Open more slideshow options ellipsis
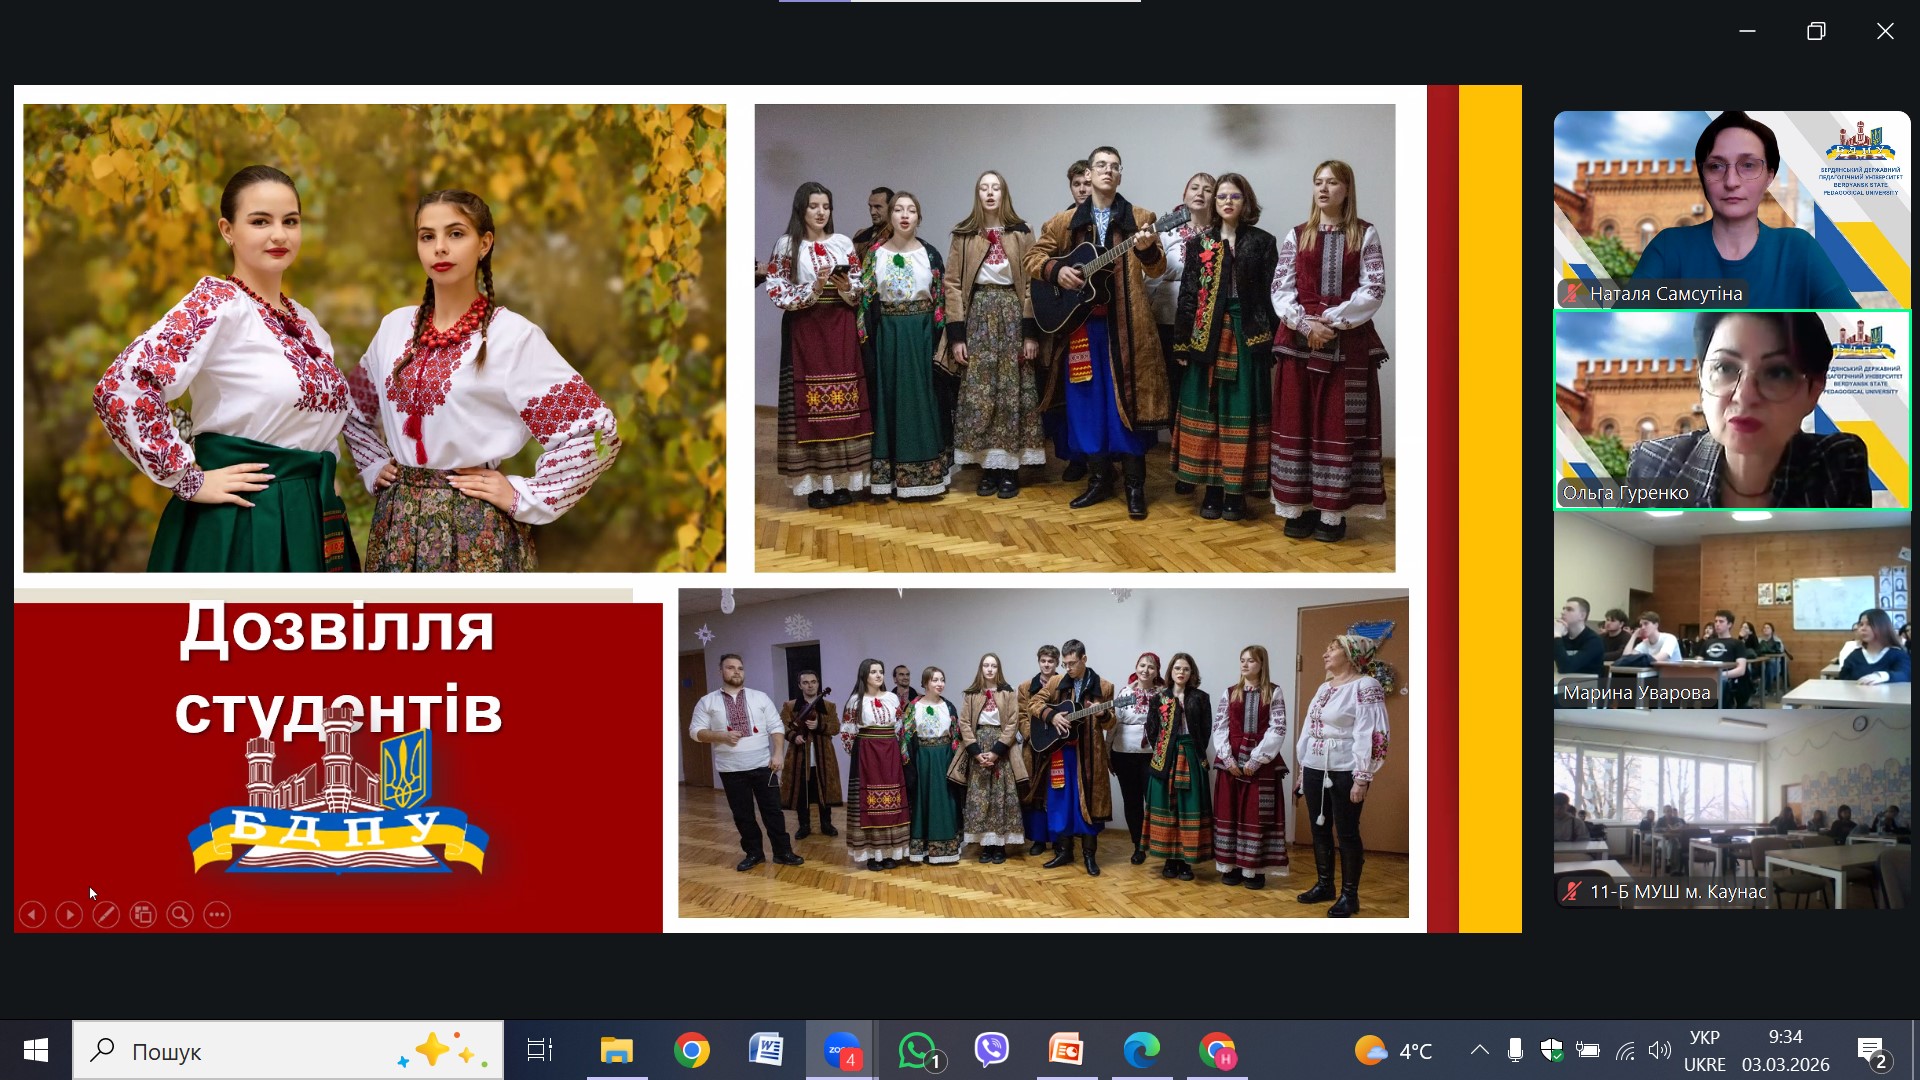This screenshot has width=1920, height=1080. tap(217, 915)
